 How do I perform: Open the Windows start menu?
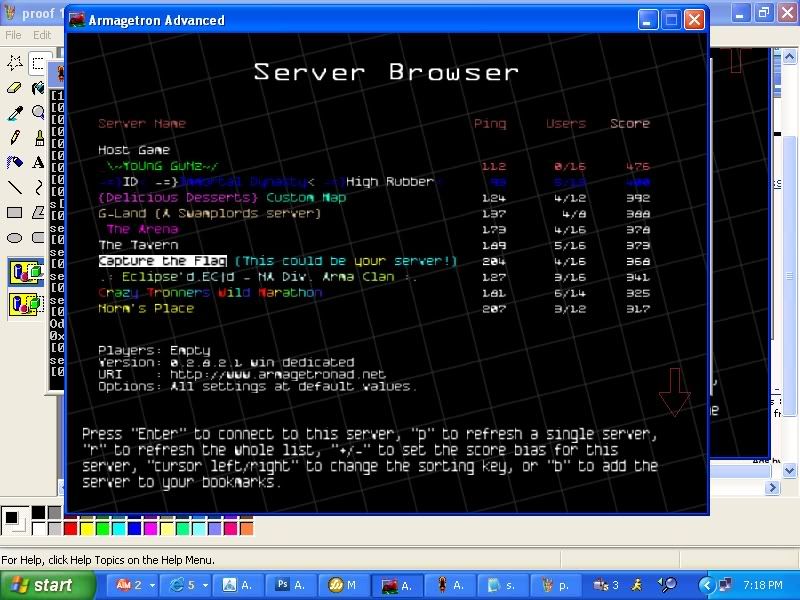(47, 585)
